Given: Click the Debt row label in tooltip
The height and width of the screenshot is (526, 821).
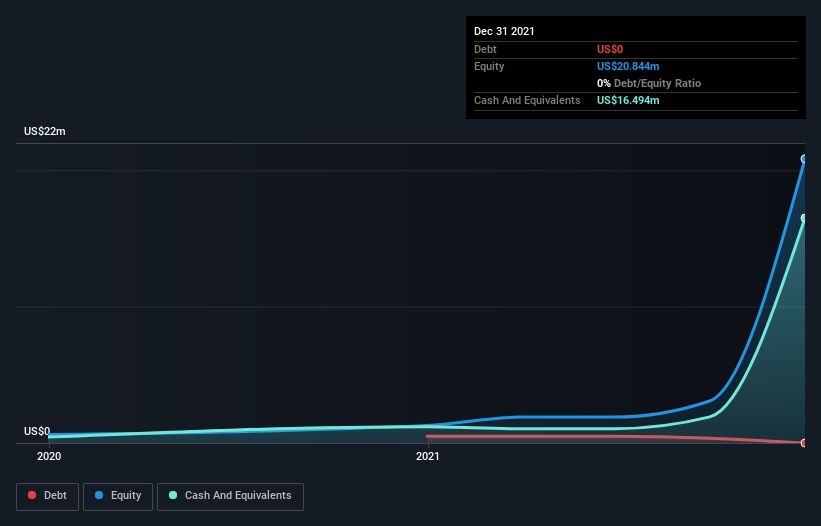Looking at the screenshot, I should (485, 49).
